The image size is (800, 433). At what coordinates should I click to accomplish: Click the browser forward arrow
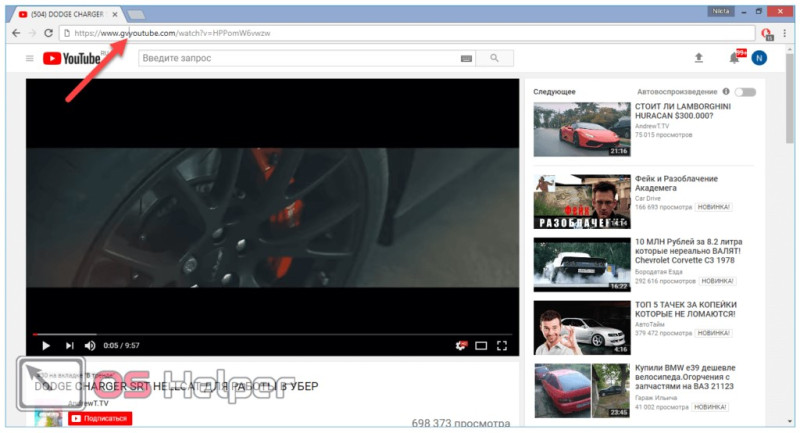click(32, 33)
